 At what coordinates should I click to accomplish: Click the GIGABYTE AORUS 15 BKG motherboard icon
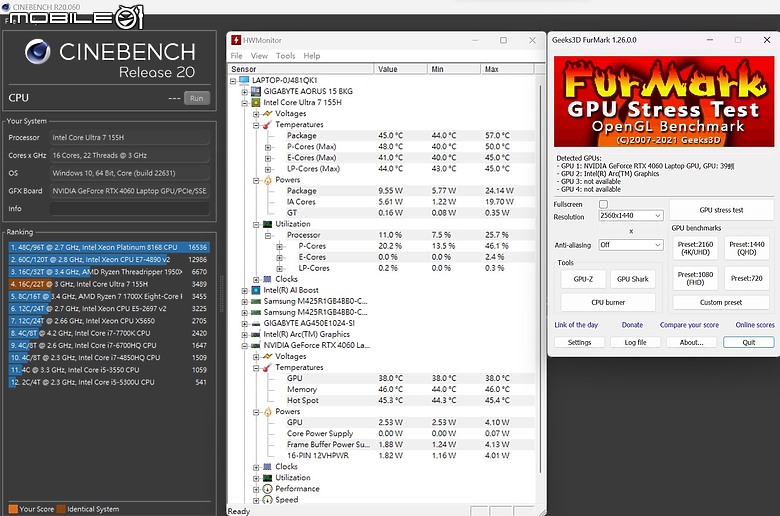click(x=256, y=91)
